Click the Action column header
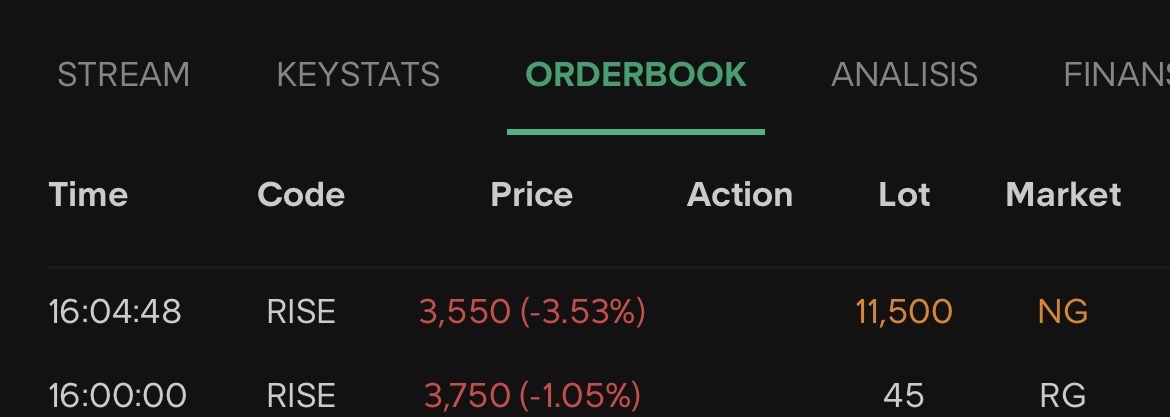The image size is (1170, 417). point(740,194)
